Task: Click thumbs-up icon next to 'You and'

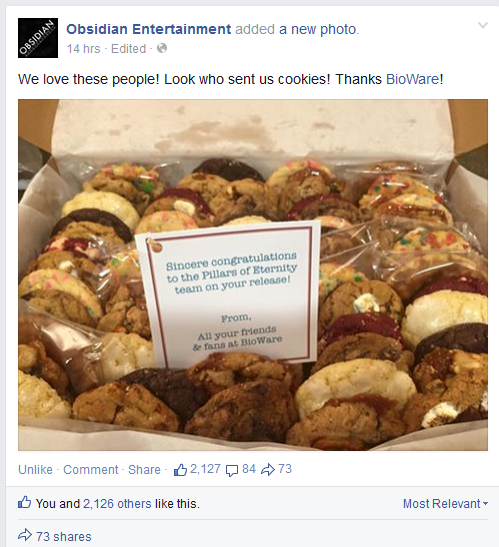Action: 24,503
